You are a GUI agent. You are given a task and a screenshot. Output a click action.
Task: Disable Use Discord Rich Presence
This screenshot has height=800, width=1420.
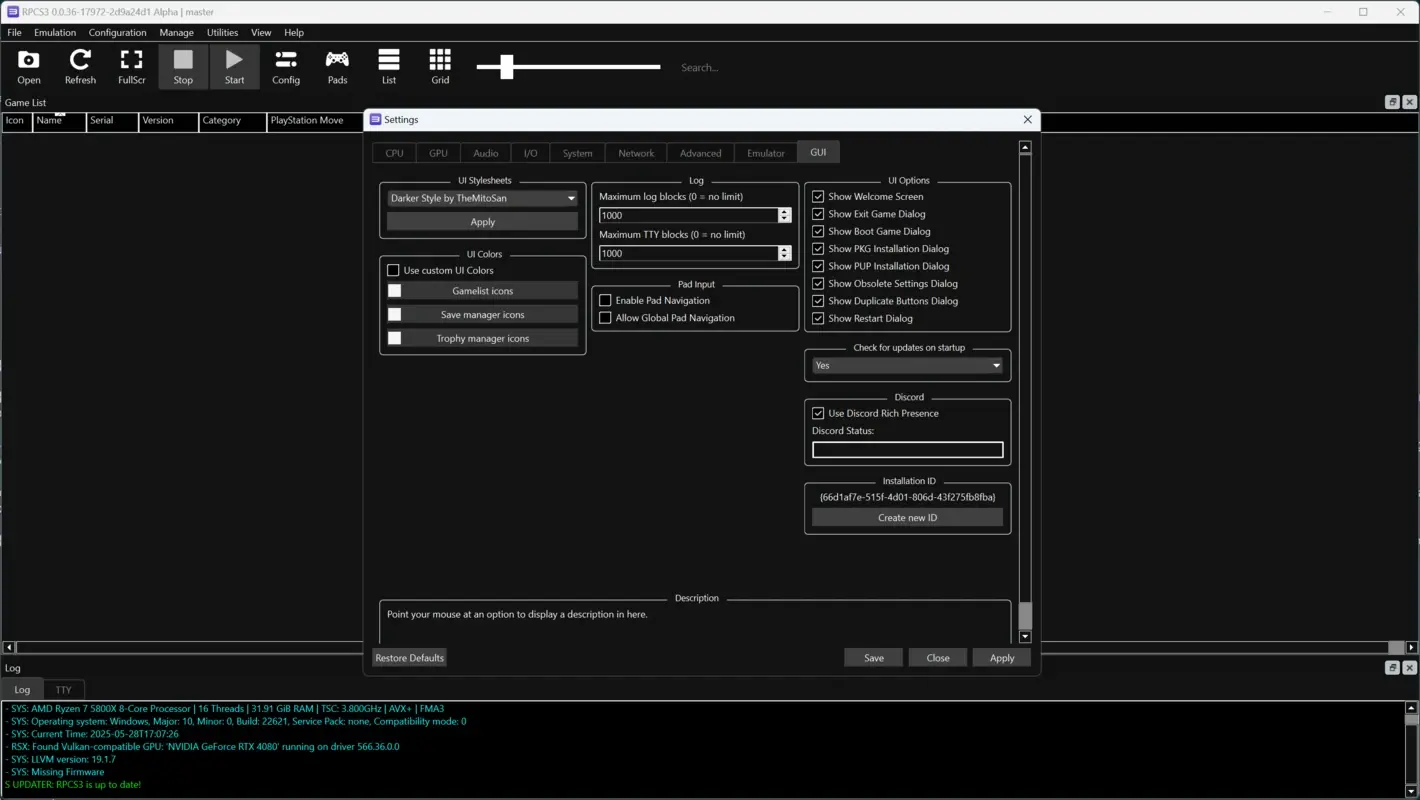pos(818,413)
